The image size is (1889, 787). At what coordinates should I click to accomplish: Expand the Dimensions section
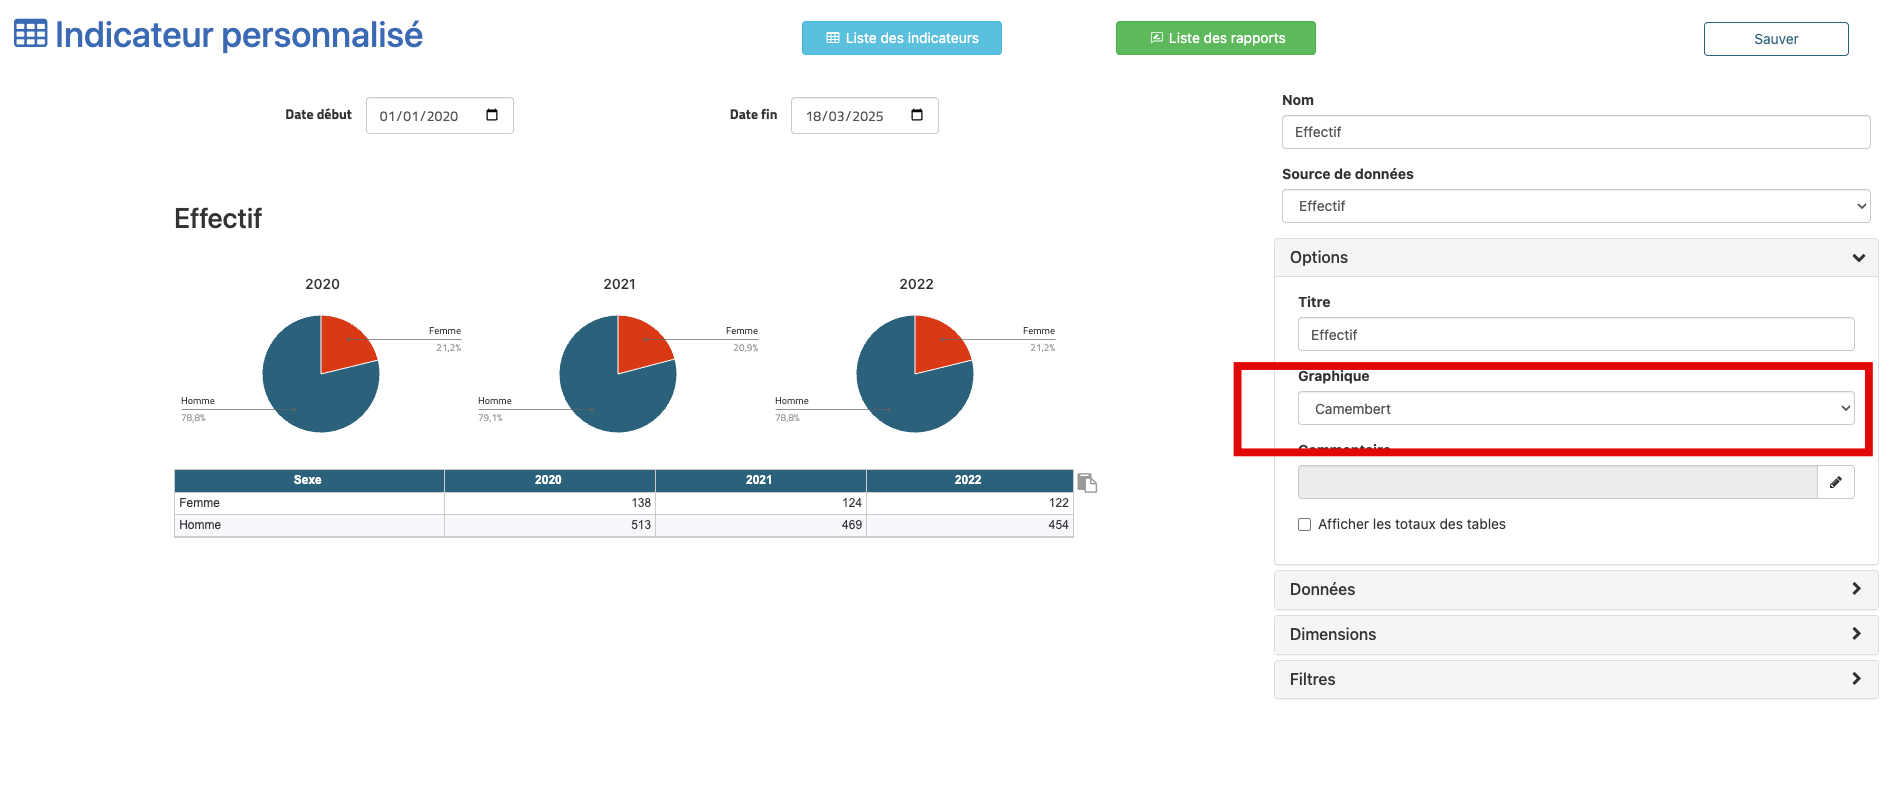(x=1576, y=634)
